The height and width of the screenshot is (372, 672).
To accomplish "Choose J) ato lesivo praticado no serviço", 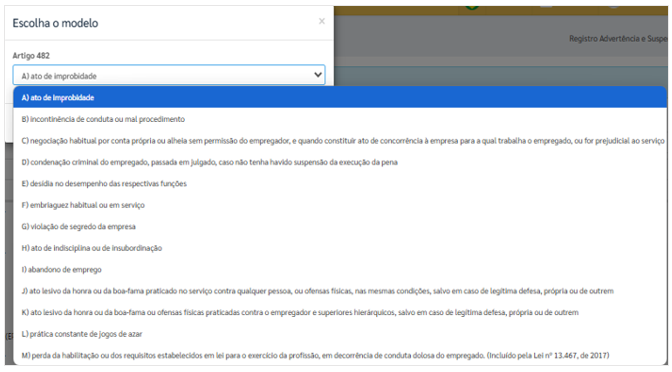I will coord(340,291).
